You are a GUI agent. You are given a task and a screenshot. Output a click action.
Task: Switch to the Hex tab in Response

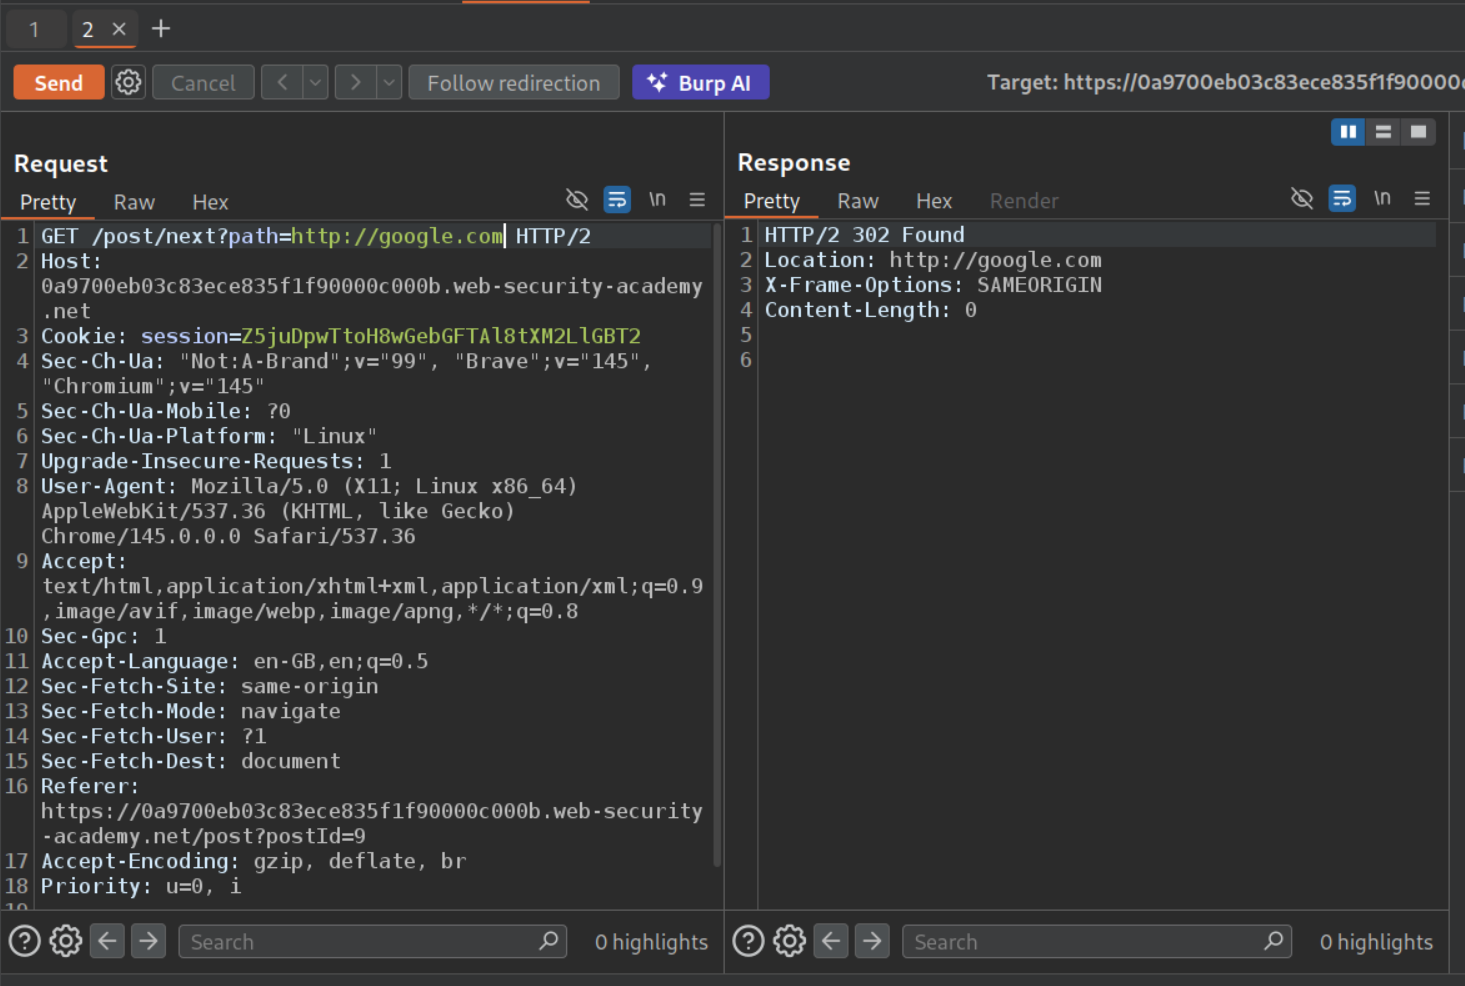point(933,201)
